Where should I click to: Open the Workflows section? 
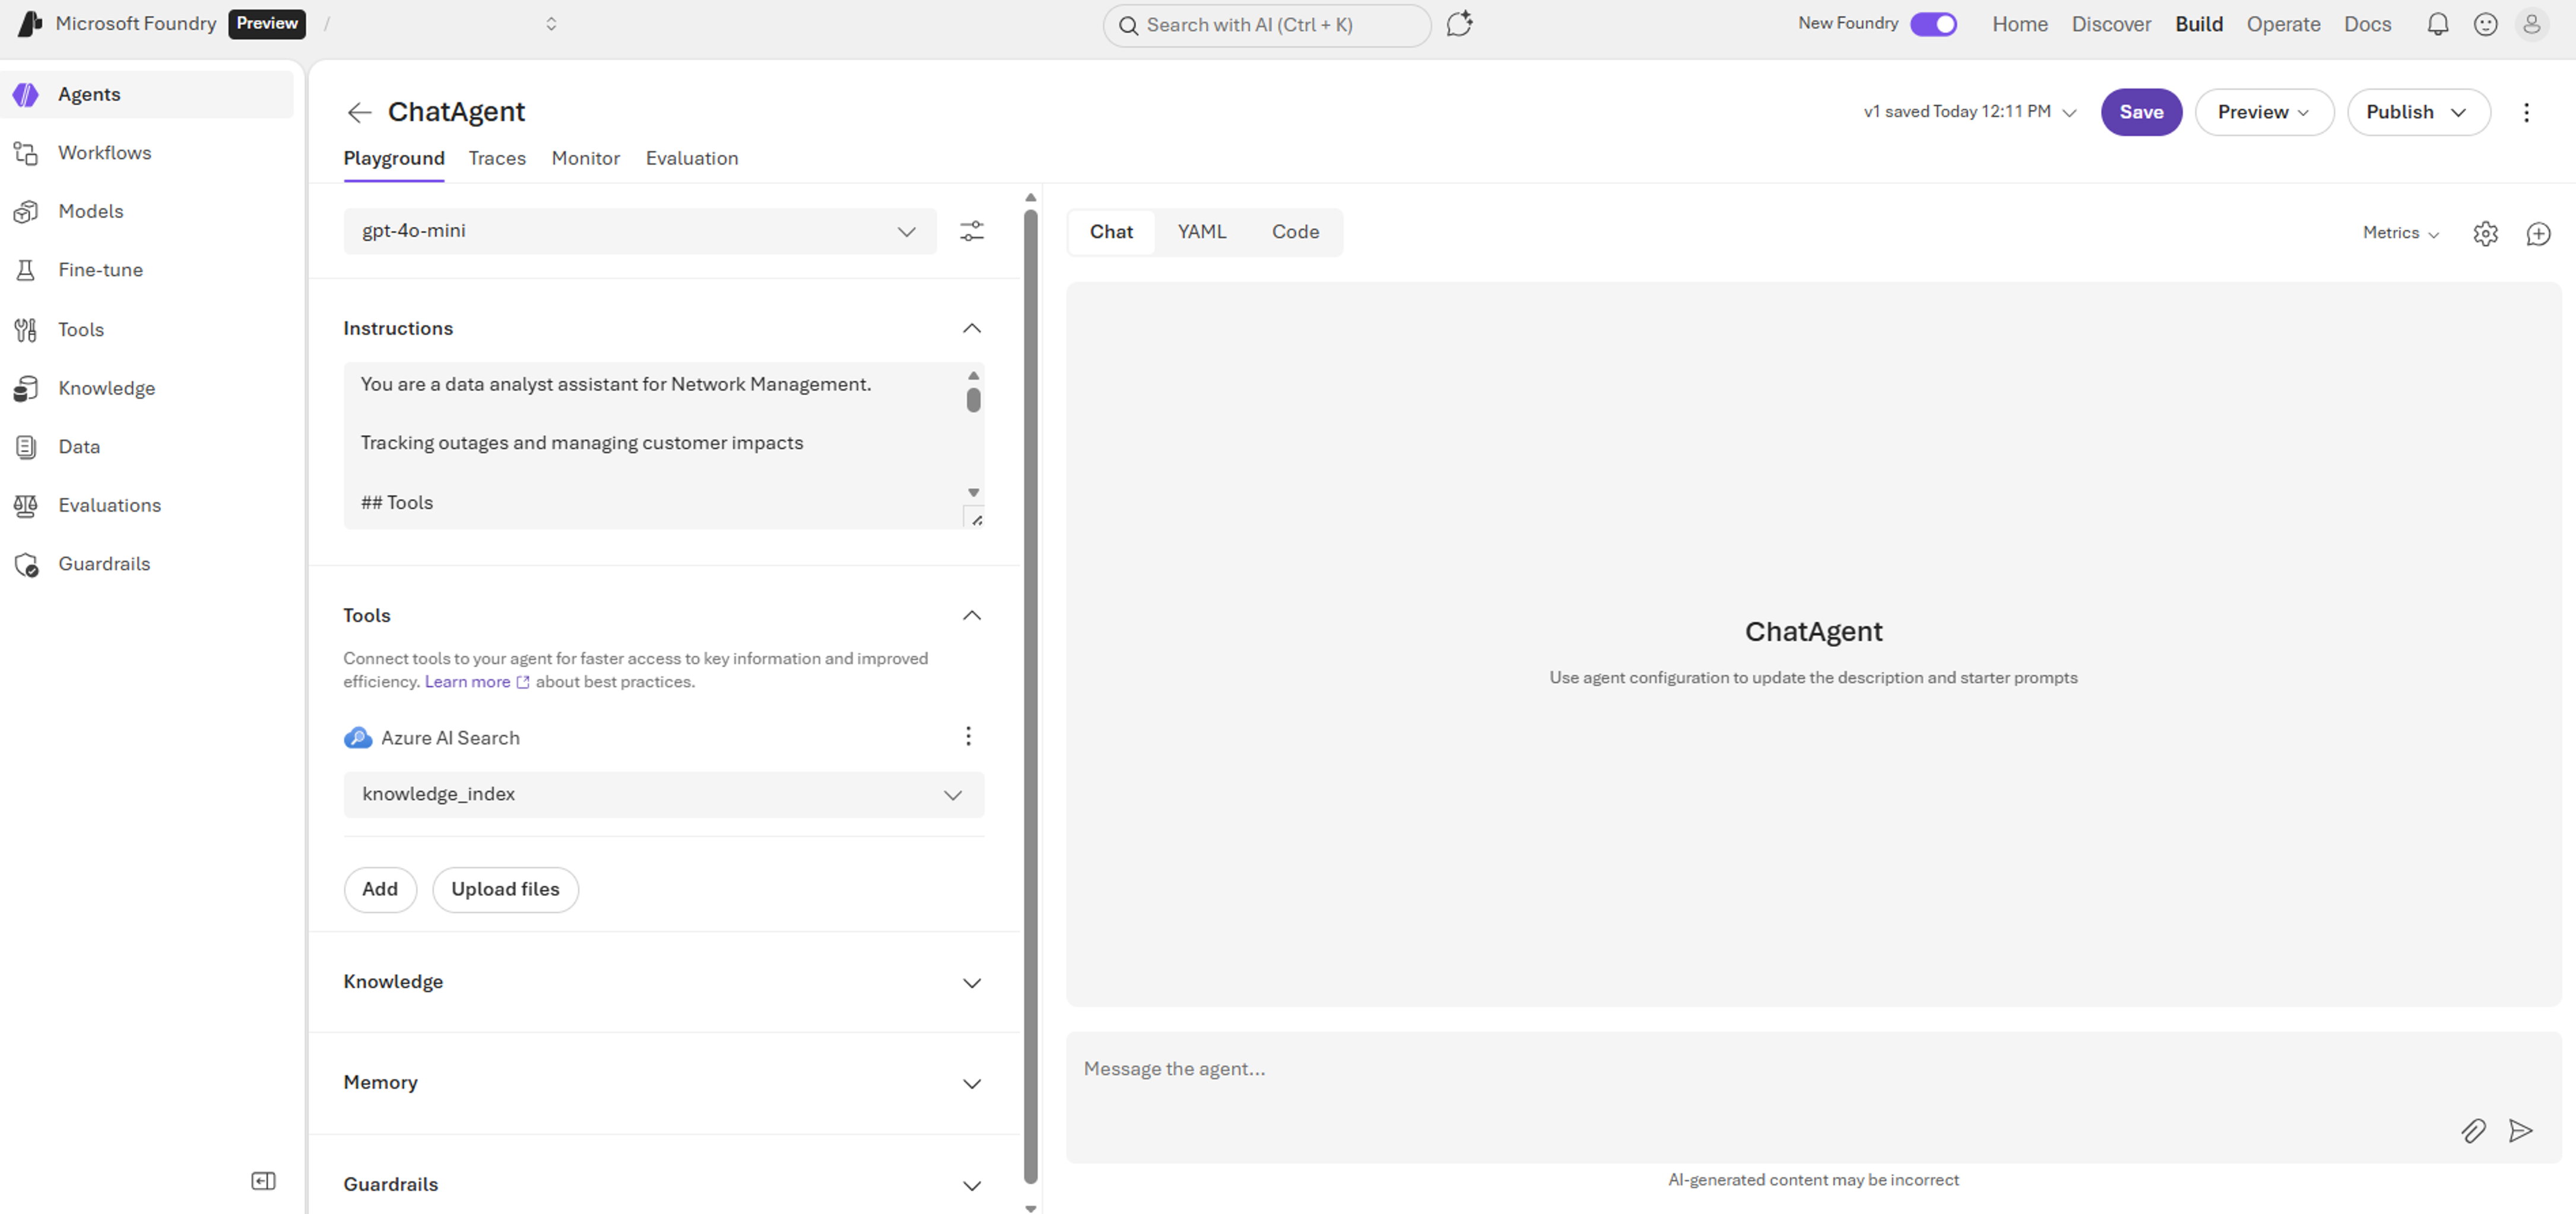click(104, 152)
